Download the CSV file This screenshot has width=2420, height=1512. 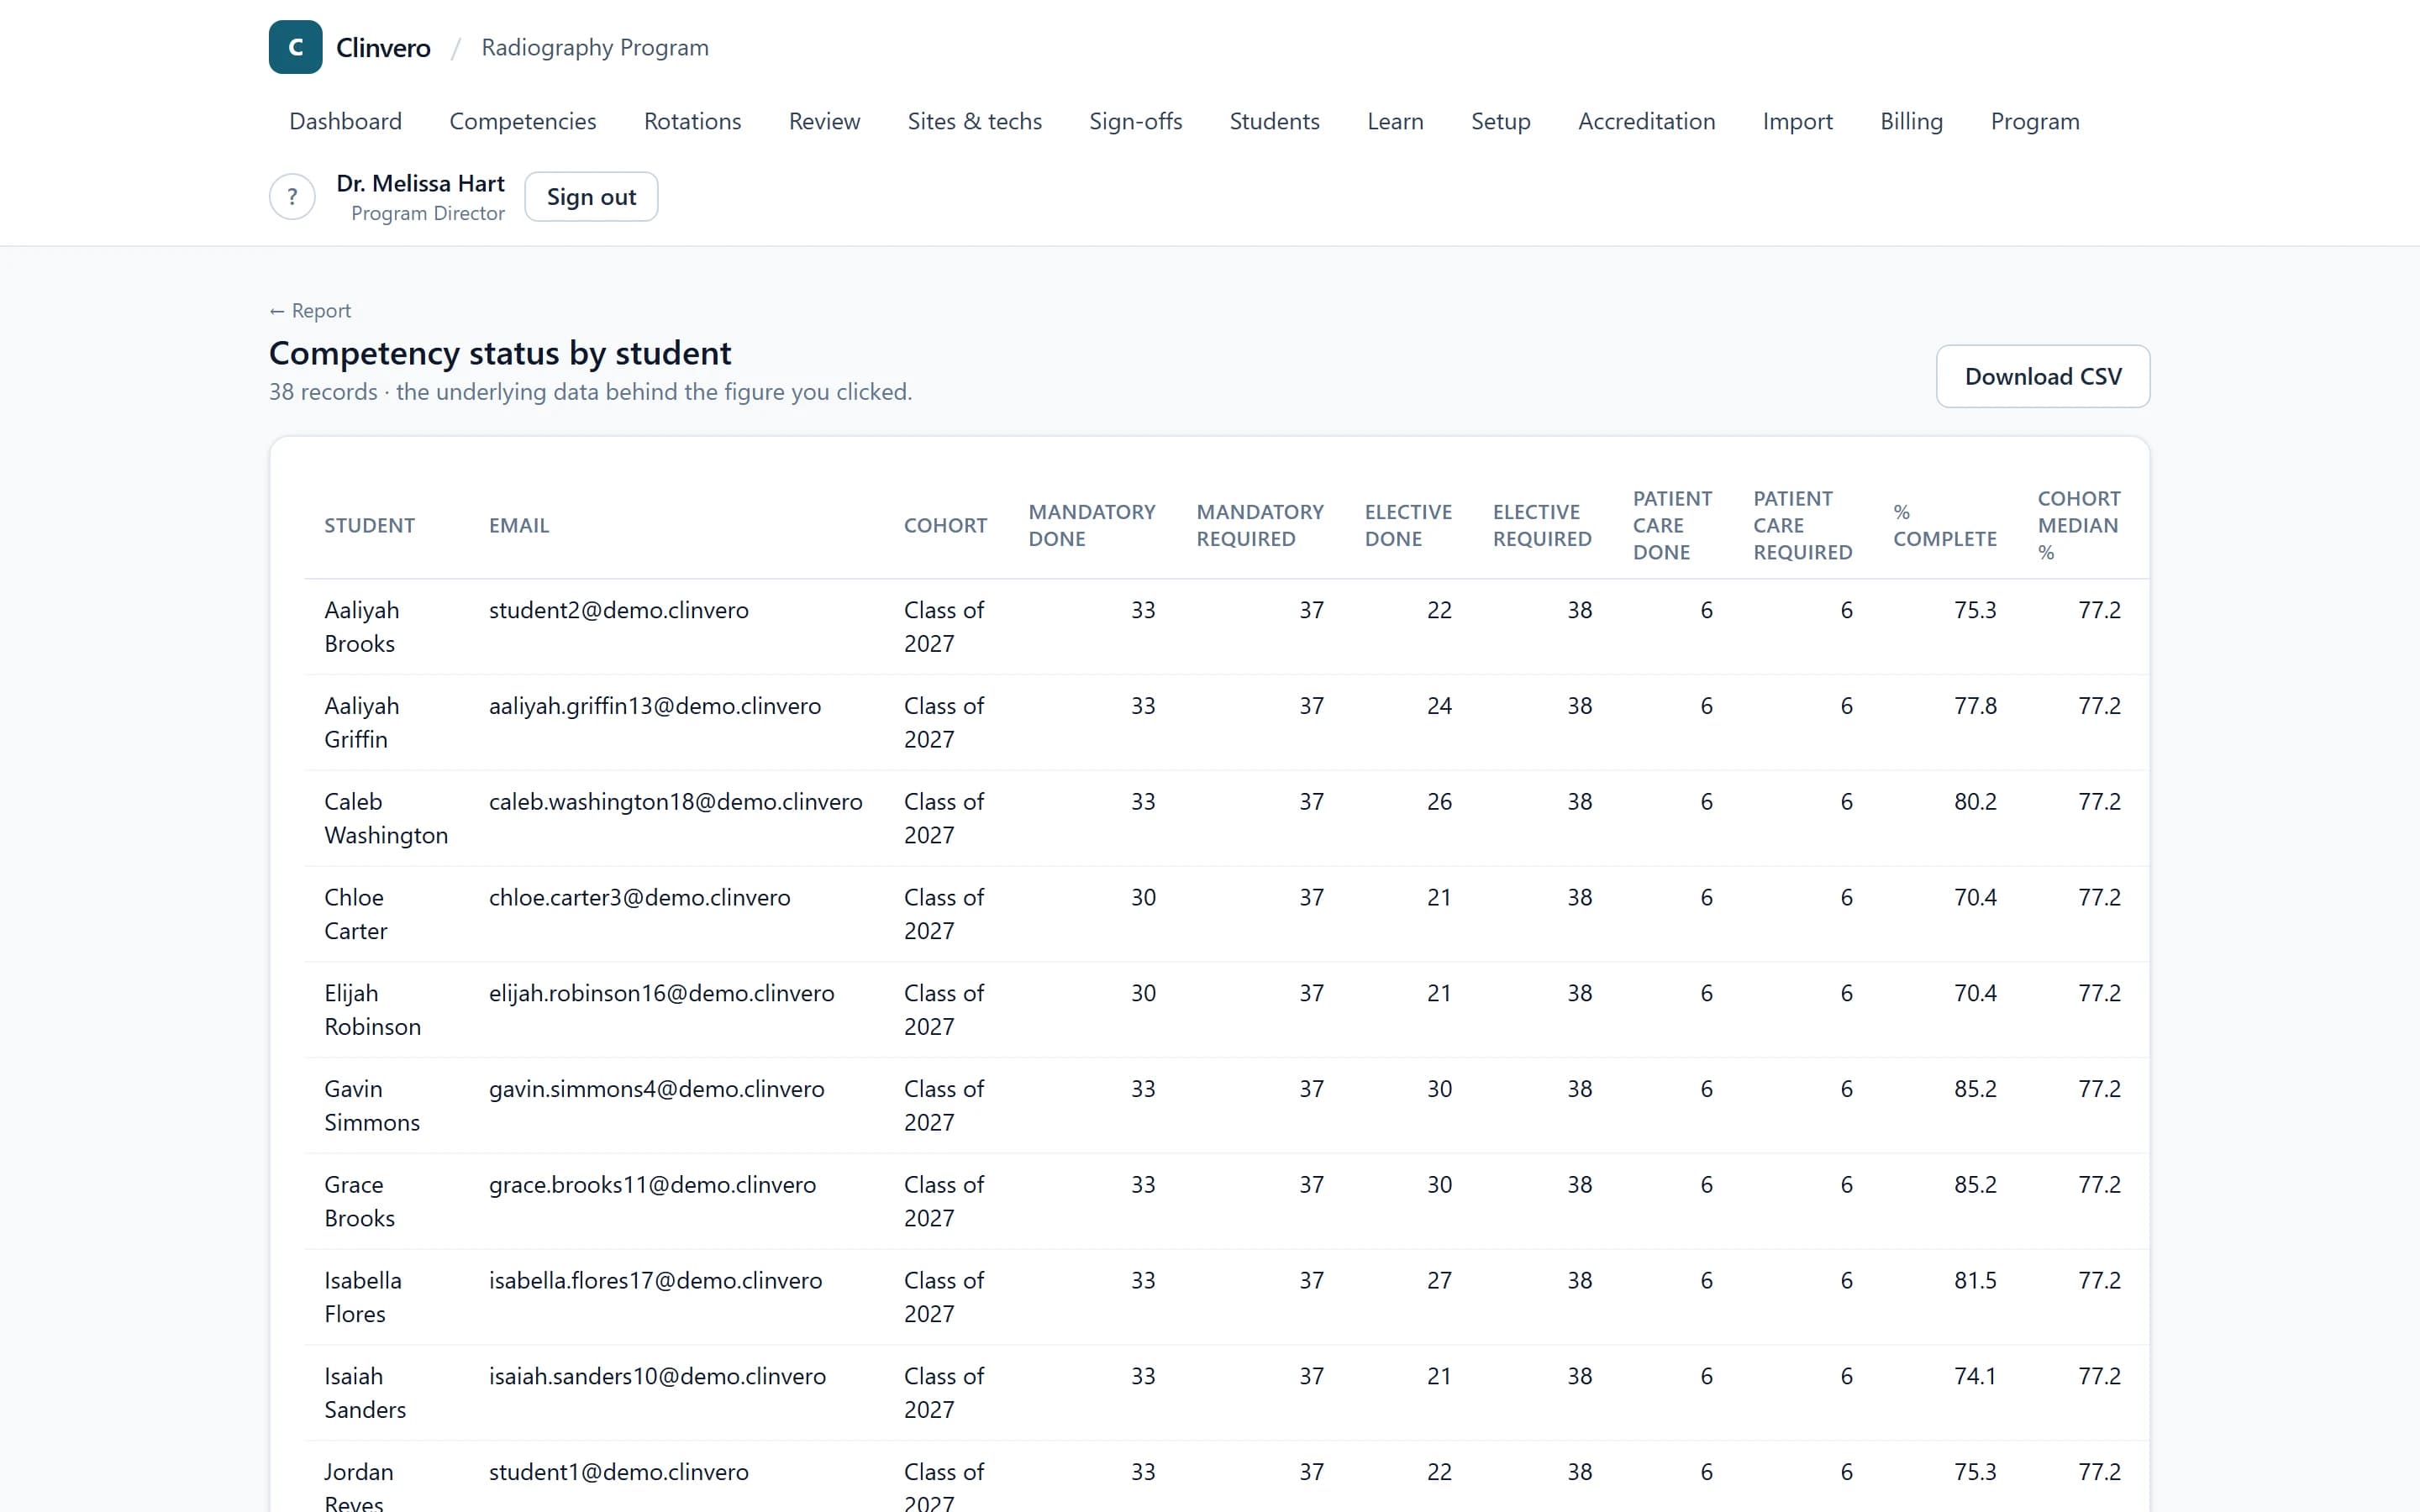2042,376
